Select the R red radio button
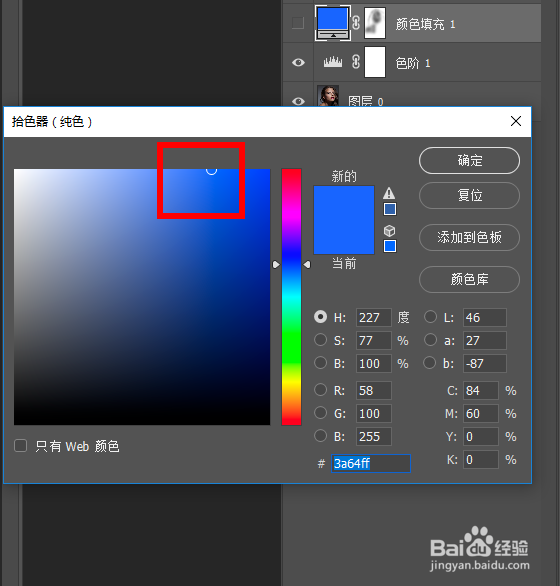Screen dimensions: 560x586 point(320,390)
